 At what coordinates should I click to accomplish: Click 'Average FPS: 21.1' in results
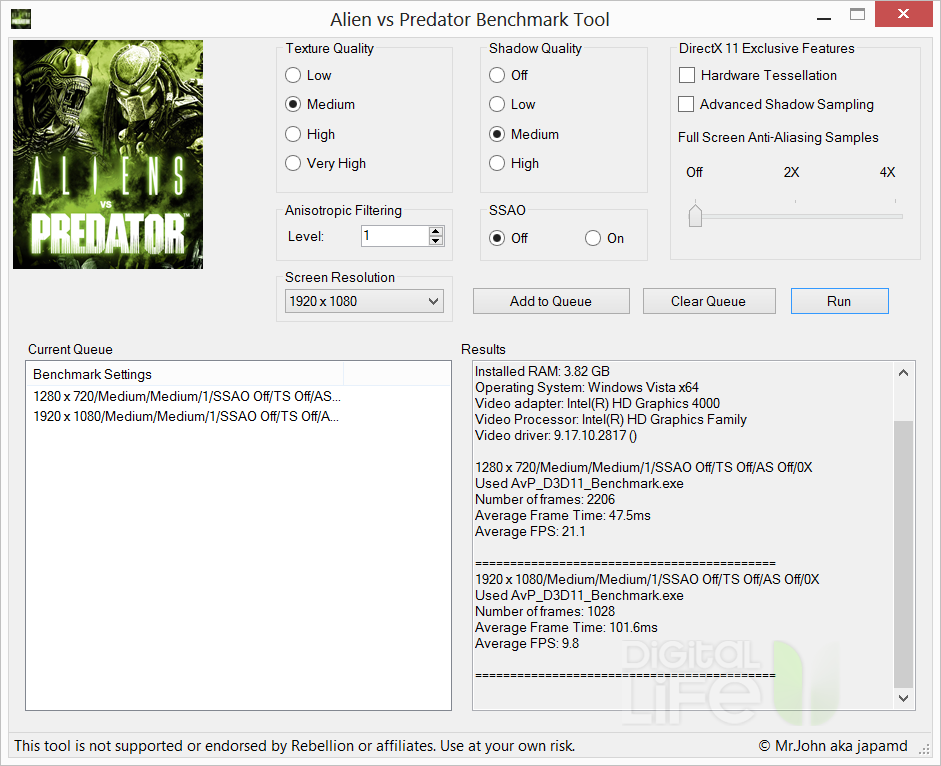[x=530, y=531]
